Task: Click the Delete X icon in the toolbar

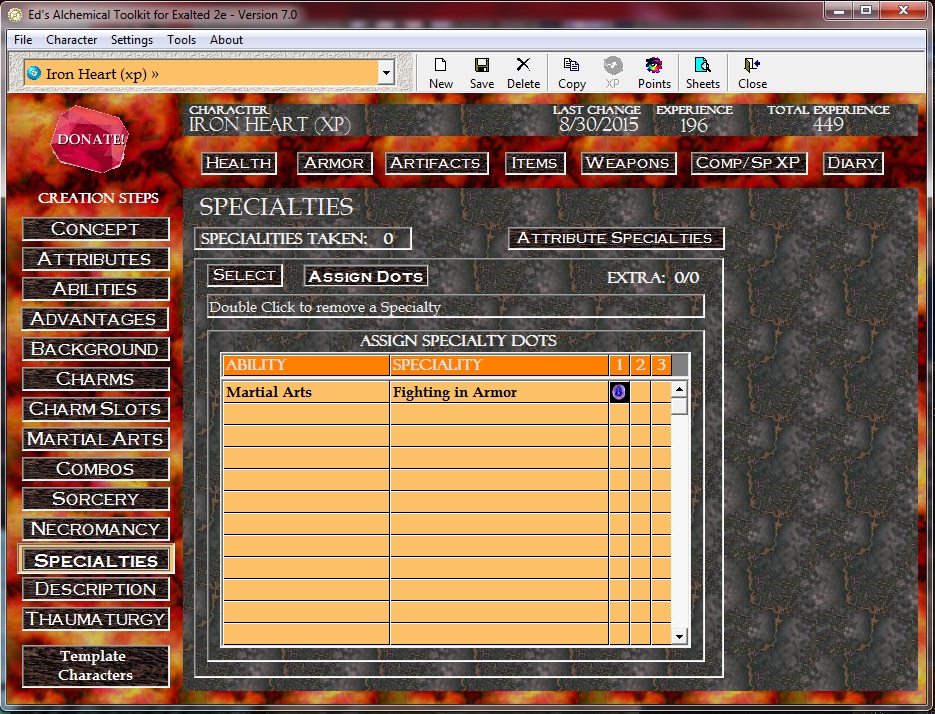Action: [523, 73]
